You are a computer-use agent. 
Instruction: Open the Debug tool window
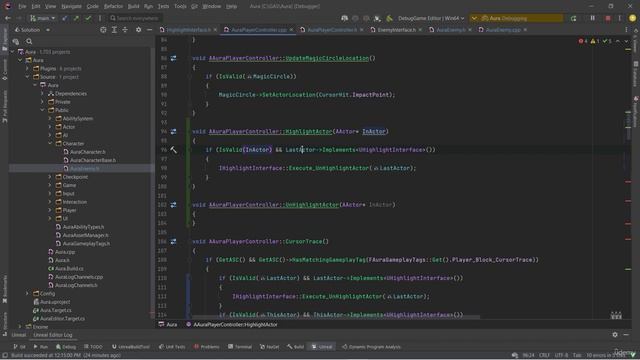click(66, 347)
